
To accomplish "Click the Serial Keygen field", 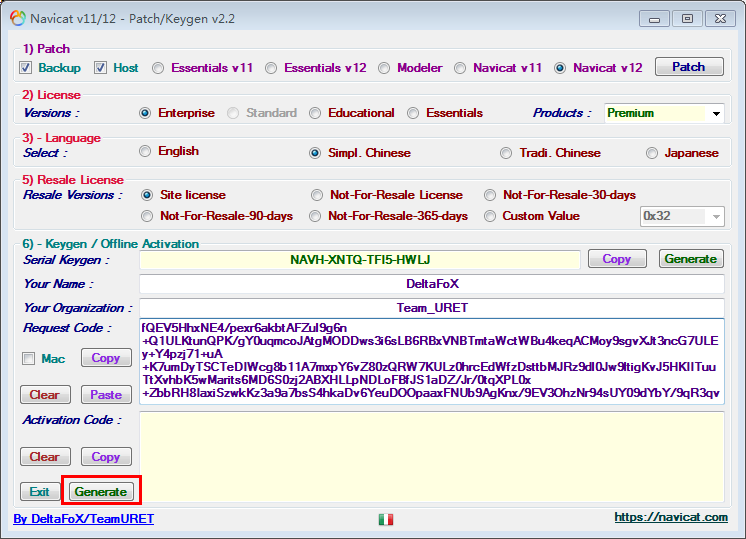I will click(x=360, y=260).
